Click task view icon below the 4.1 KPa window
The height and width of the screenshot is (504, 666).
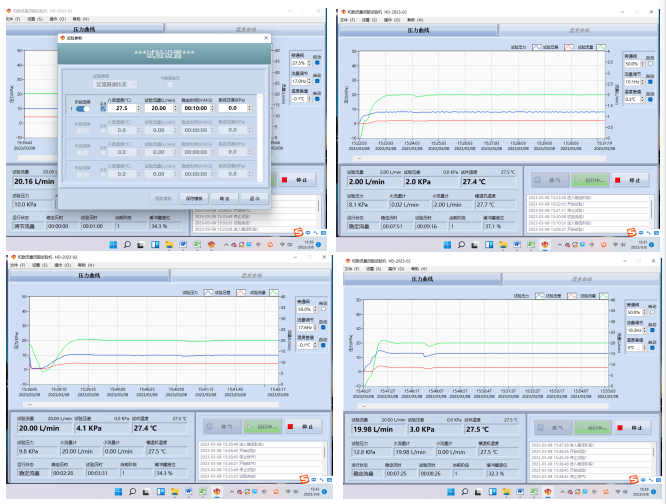coord(146,492)
